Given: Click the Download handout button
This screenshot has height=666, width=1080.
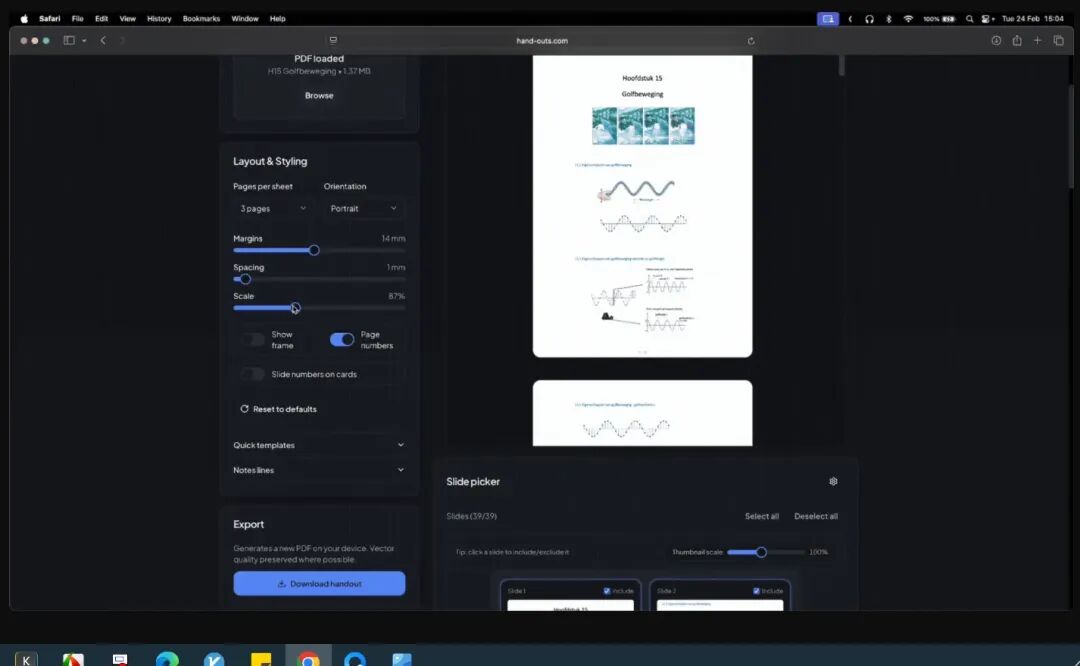Looking at the screenshot, I should pos(319,583).
